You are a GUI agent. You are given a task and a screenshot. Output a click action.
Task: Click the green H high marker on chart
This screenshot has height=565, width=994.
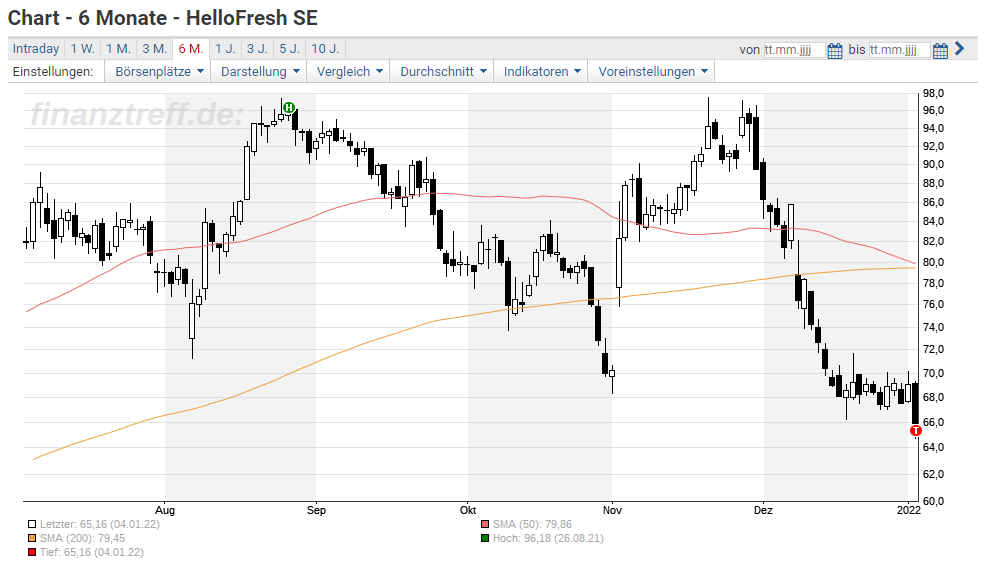pyautogui.click(x=289, y=107)
